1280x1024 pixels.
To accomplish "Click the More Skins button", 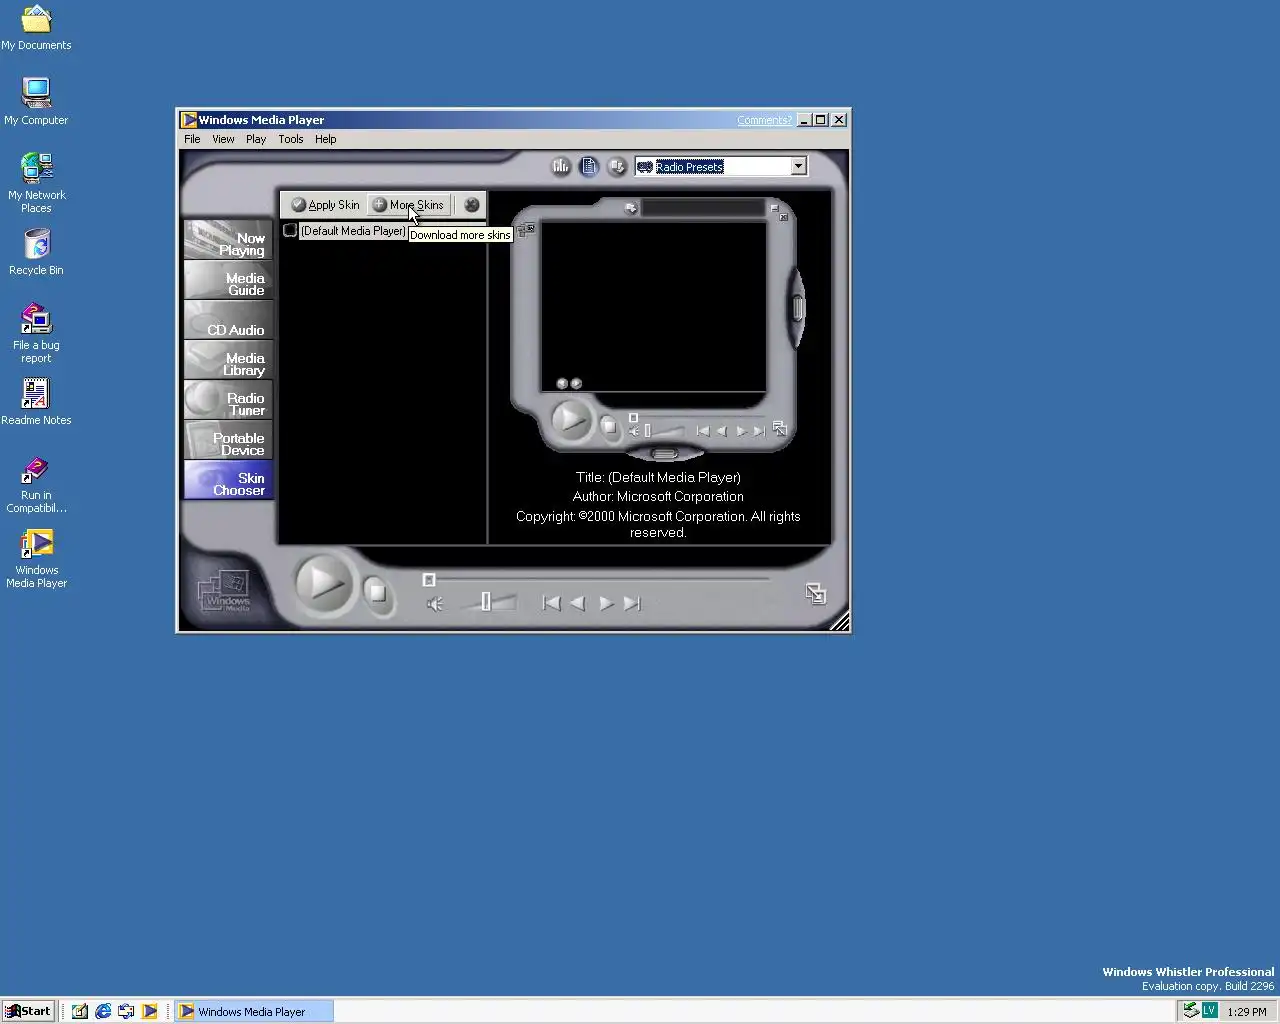I will point(408,205).
